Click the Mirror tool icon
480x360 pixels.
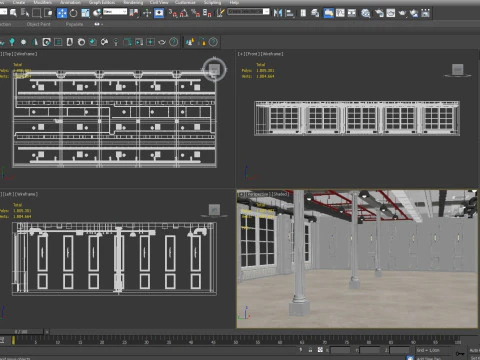tap(278, 13)
